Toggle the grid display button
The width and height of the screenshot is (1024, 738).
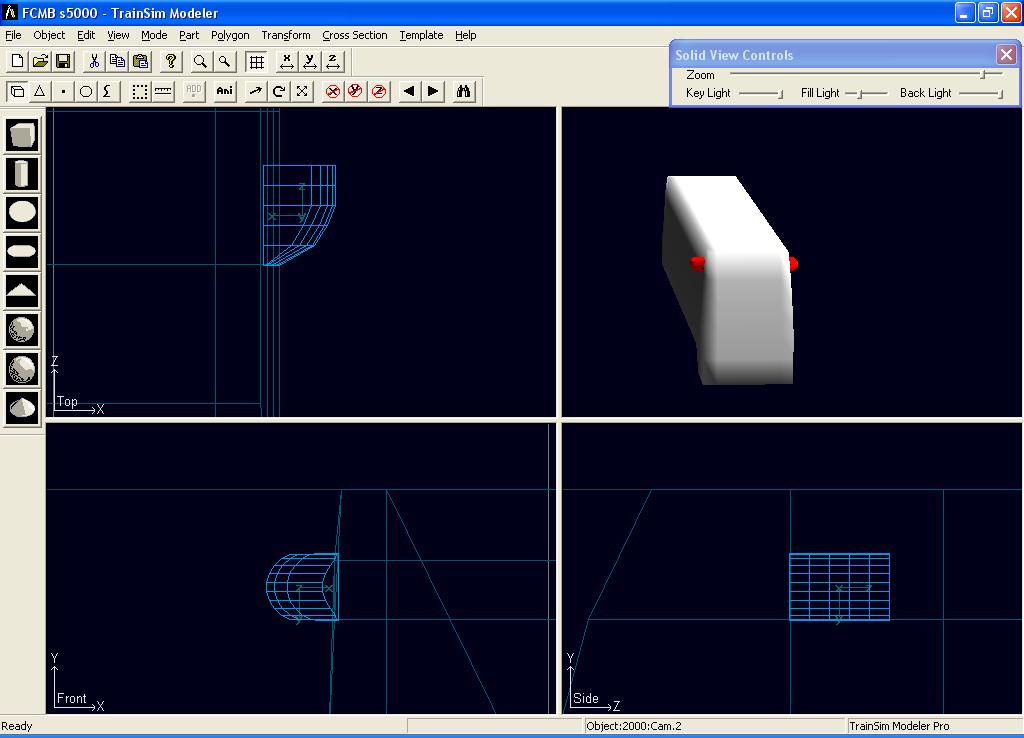(257, 61)
